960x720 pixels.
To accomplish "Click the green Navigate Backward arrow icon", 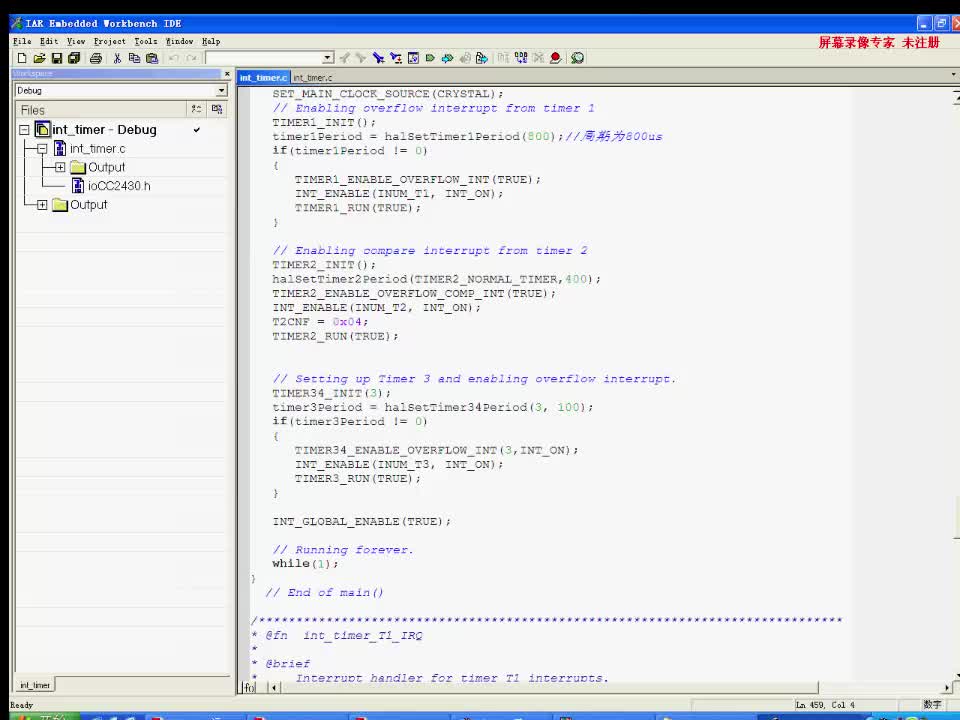I will (430, 58).
